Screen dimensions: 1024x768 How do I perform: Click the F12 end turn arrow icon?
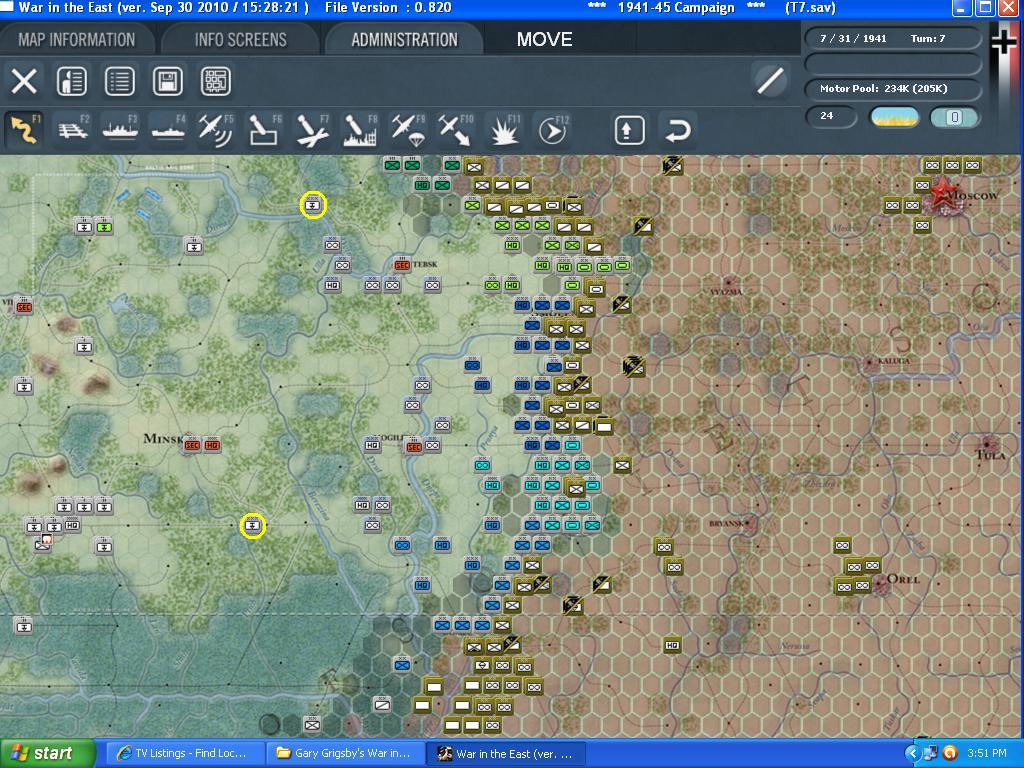tap(552, 129)
